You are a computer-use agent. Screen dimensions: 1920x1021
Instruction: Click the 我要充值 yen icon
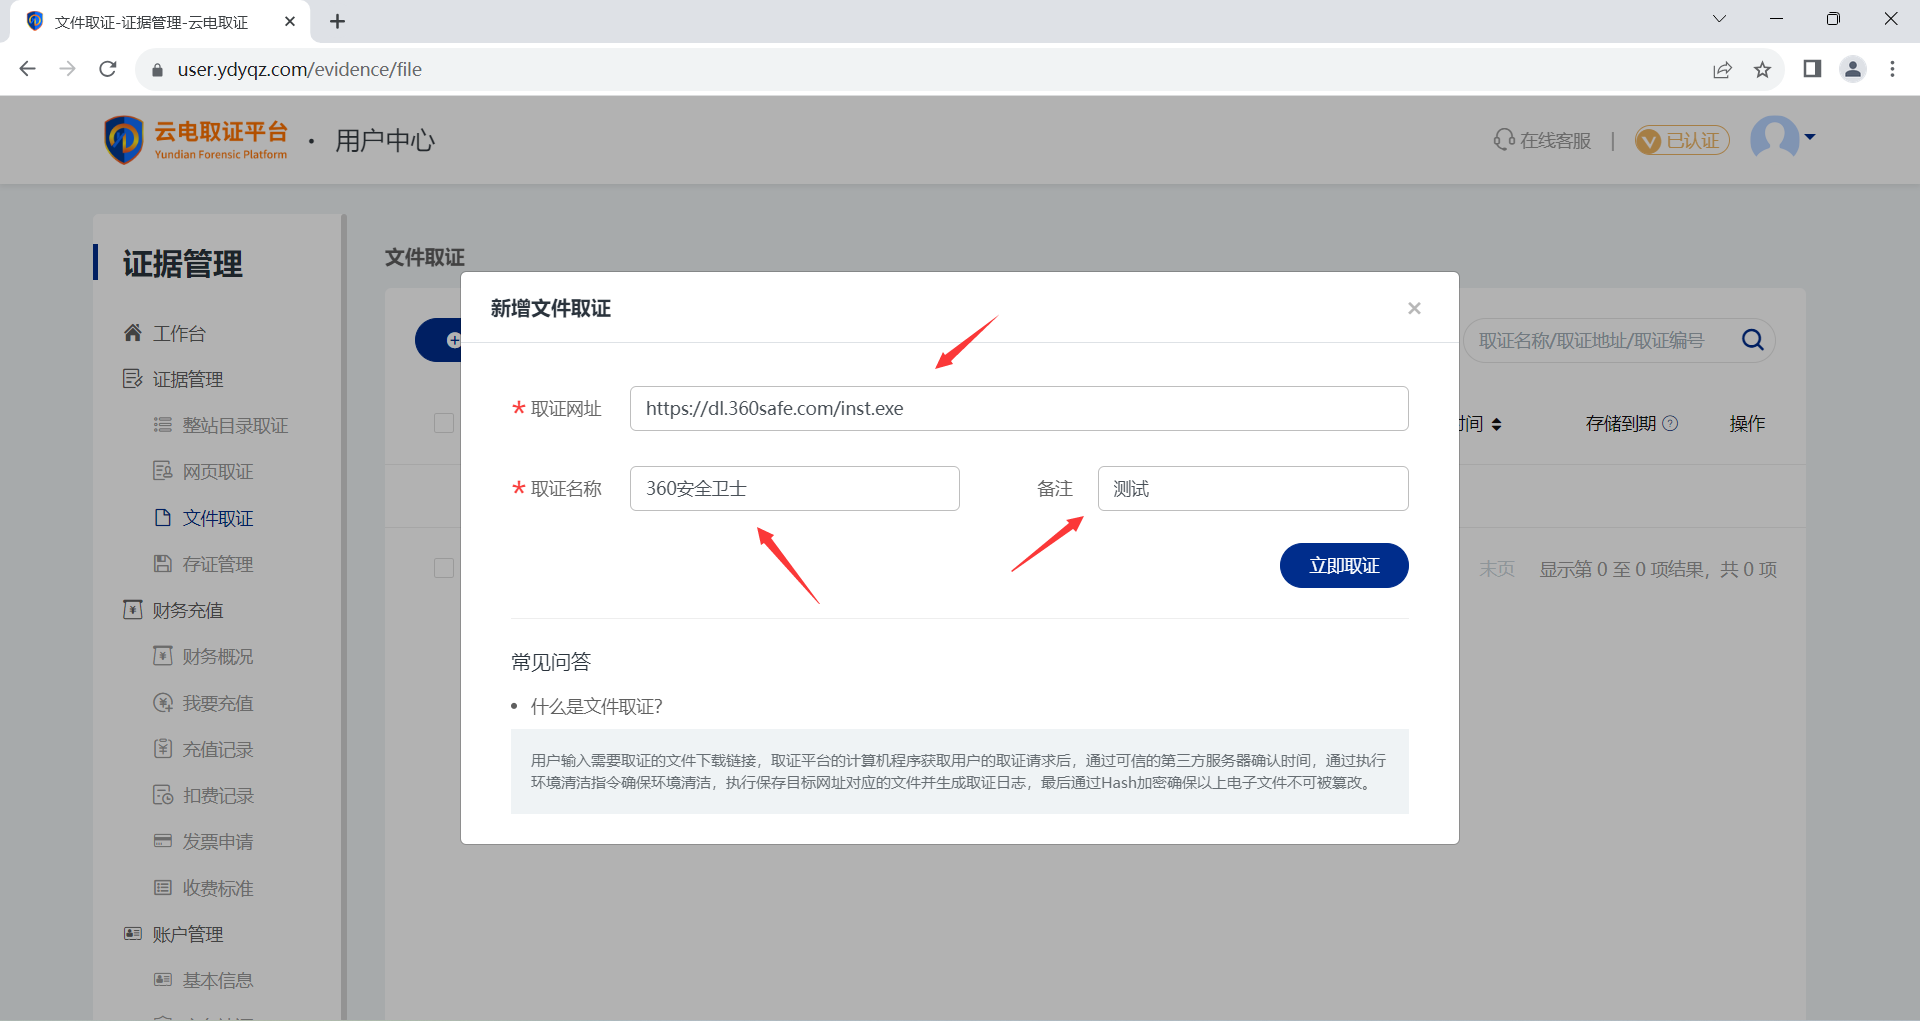coord(163,702)
